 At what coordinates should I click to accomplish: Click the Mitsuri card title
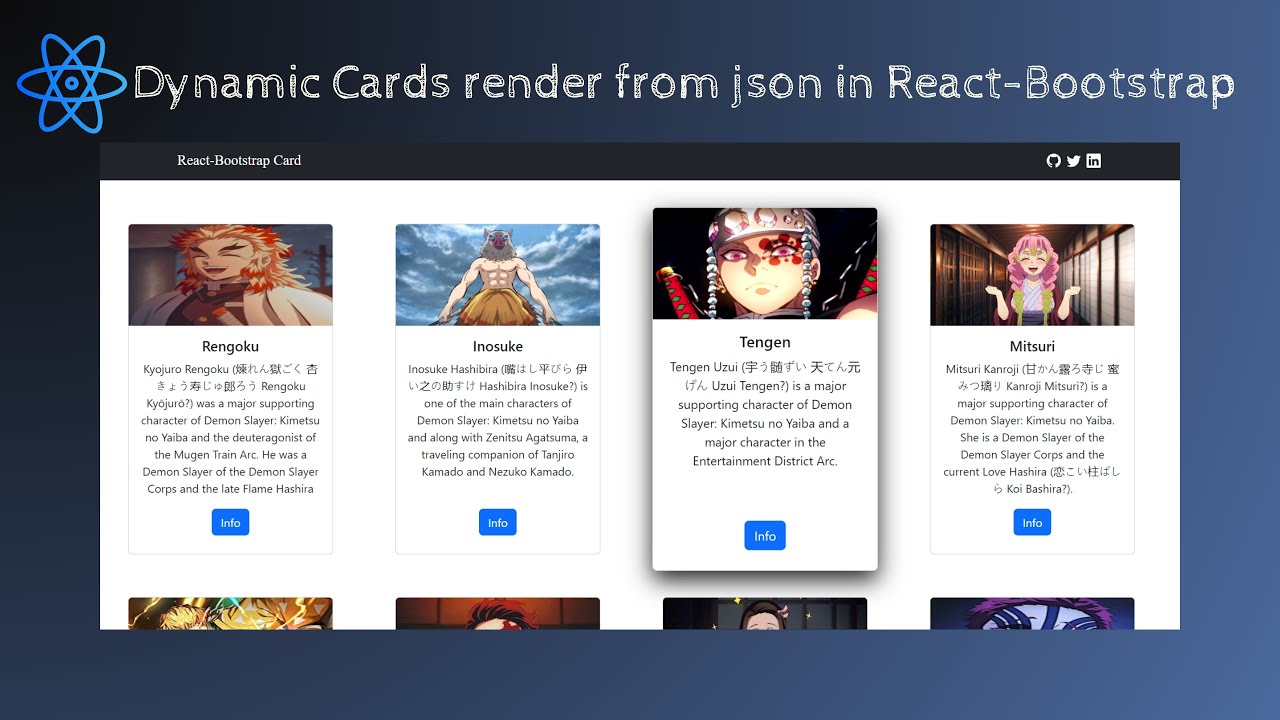(x=1032, y=347)
